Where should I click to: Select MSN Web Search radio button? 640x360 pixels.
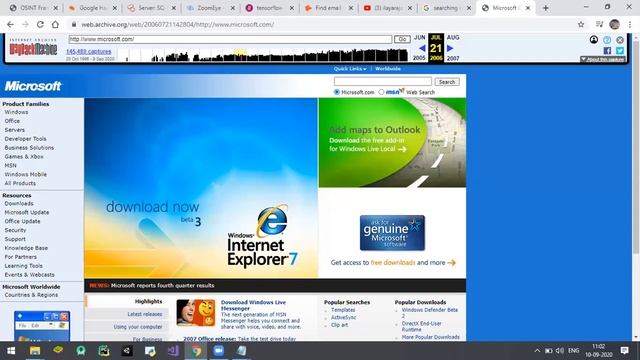point(381,92)
